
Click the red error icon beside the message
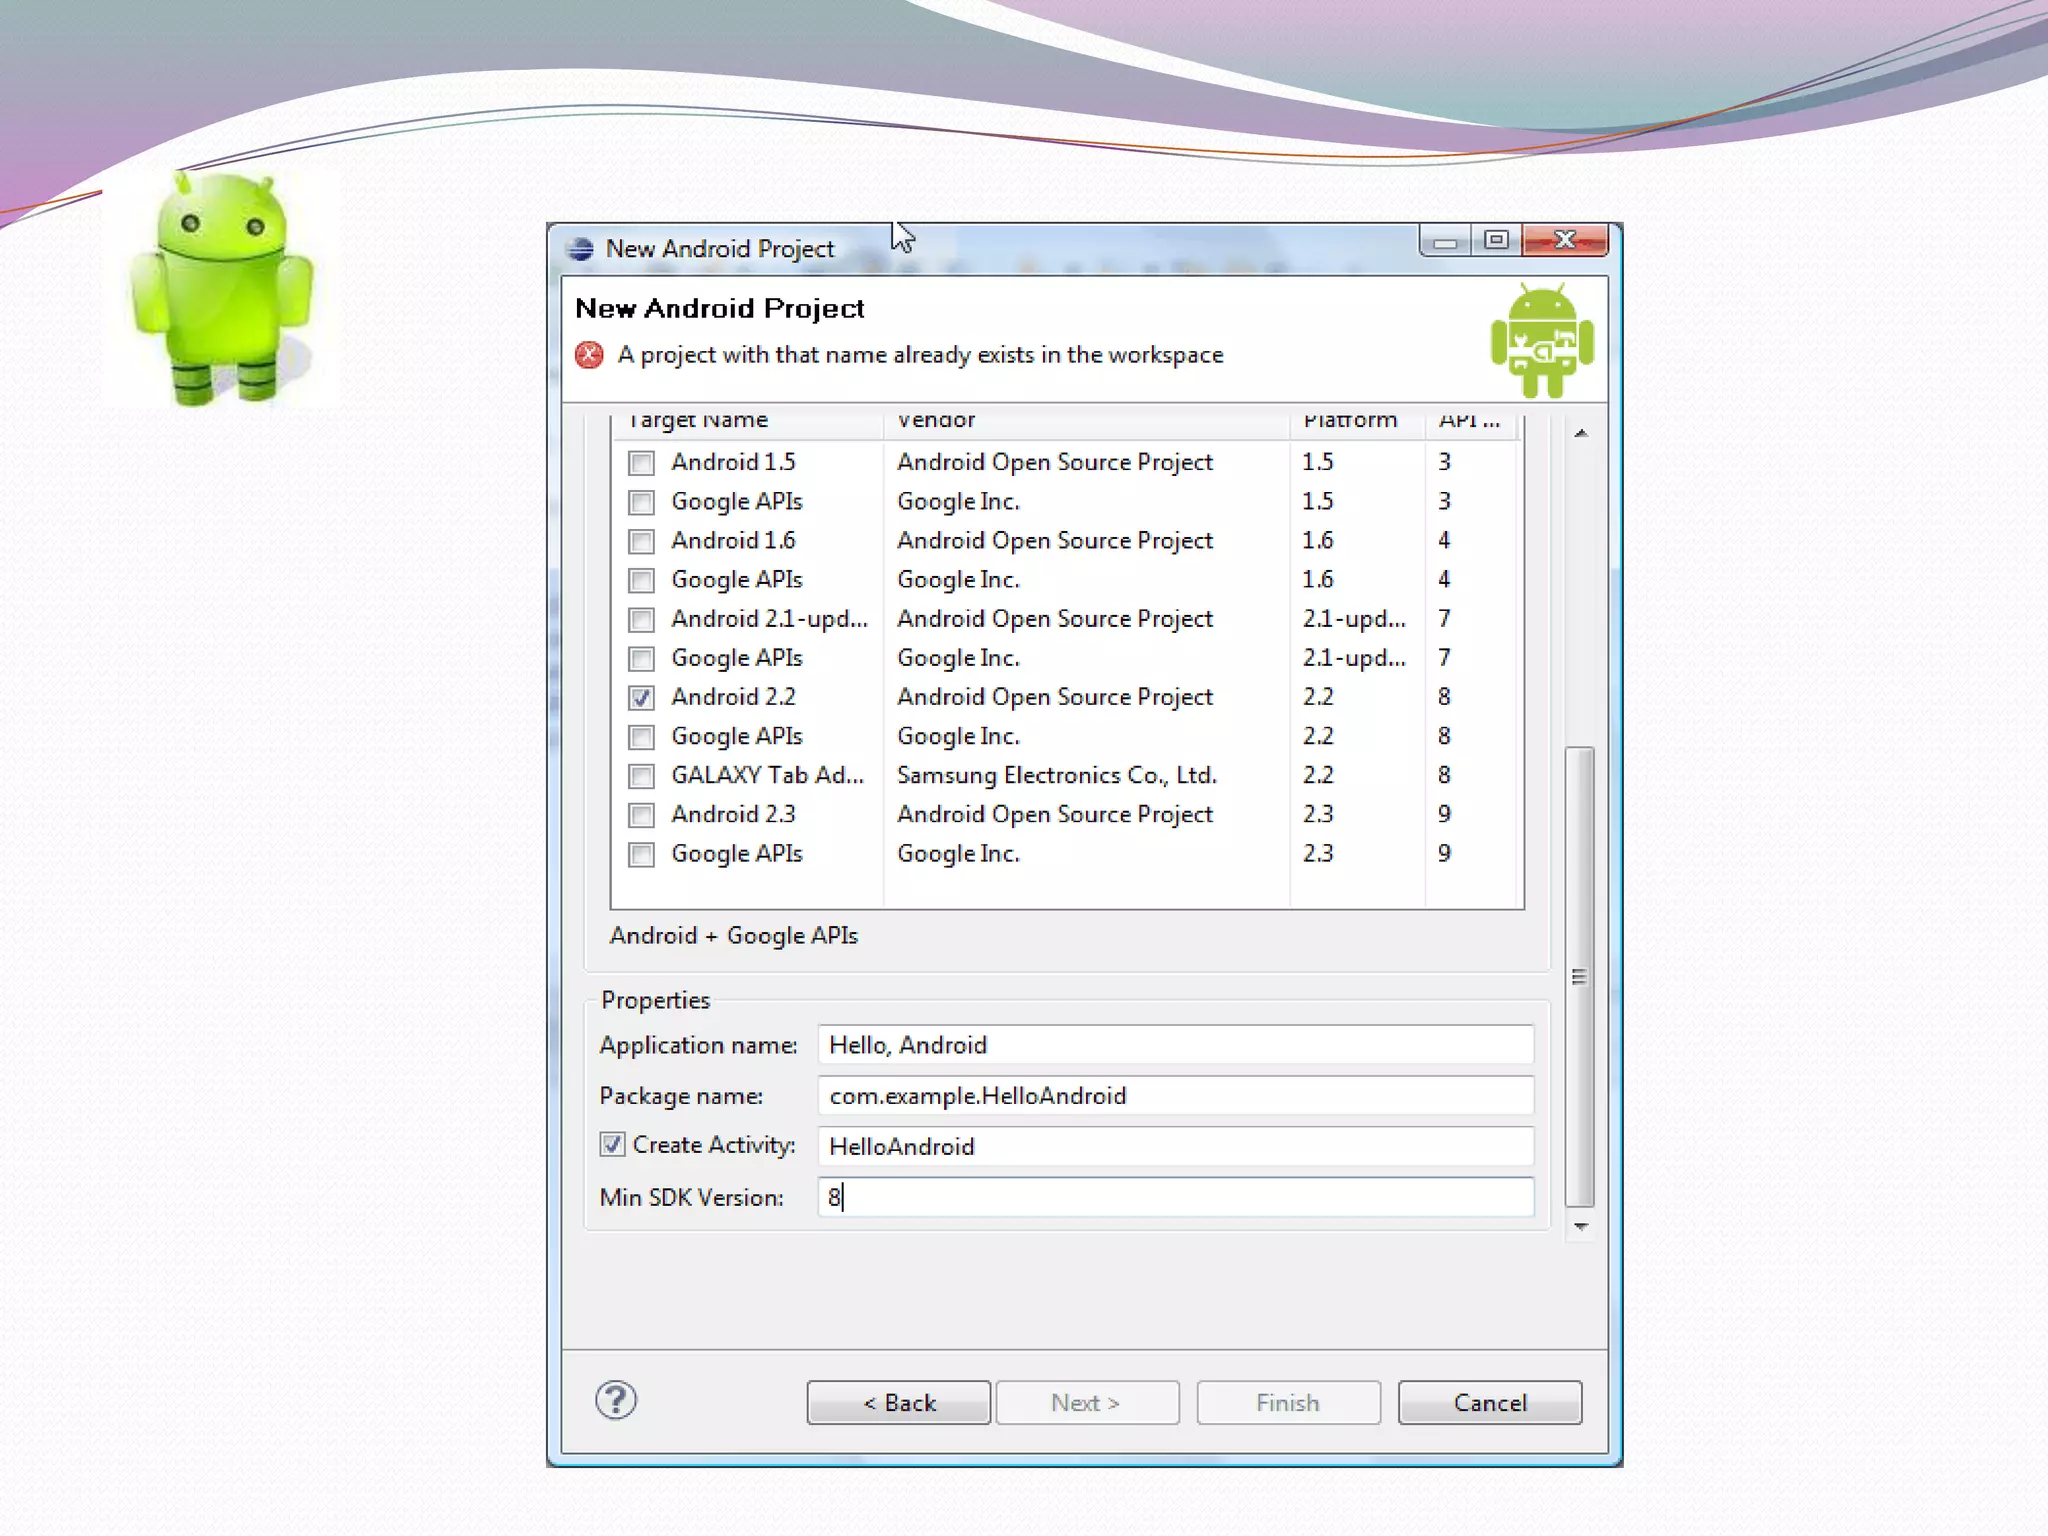(x=589, y=355)
